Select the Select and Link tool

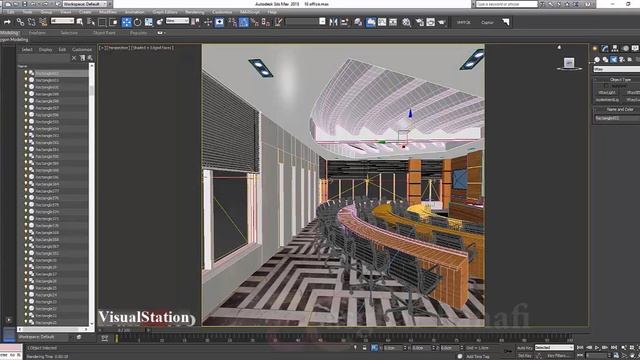tap(20, 22)
